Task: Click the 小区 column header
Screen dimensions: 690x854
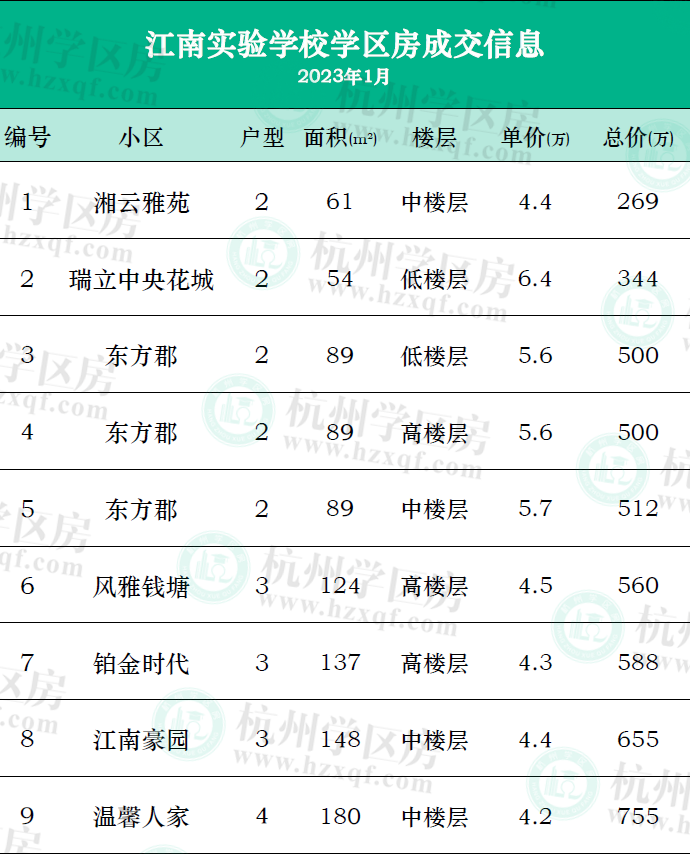Action: coord(142,138)
